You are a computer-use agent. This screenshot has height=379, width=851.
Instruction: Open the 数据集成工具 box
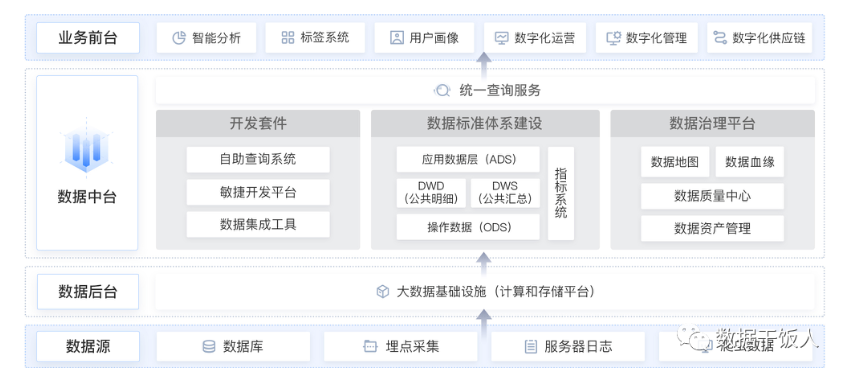[x=258, y=224]
